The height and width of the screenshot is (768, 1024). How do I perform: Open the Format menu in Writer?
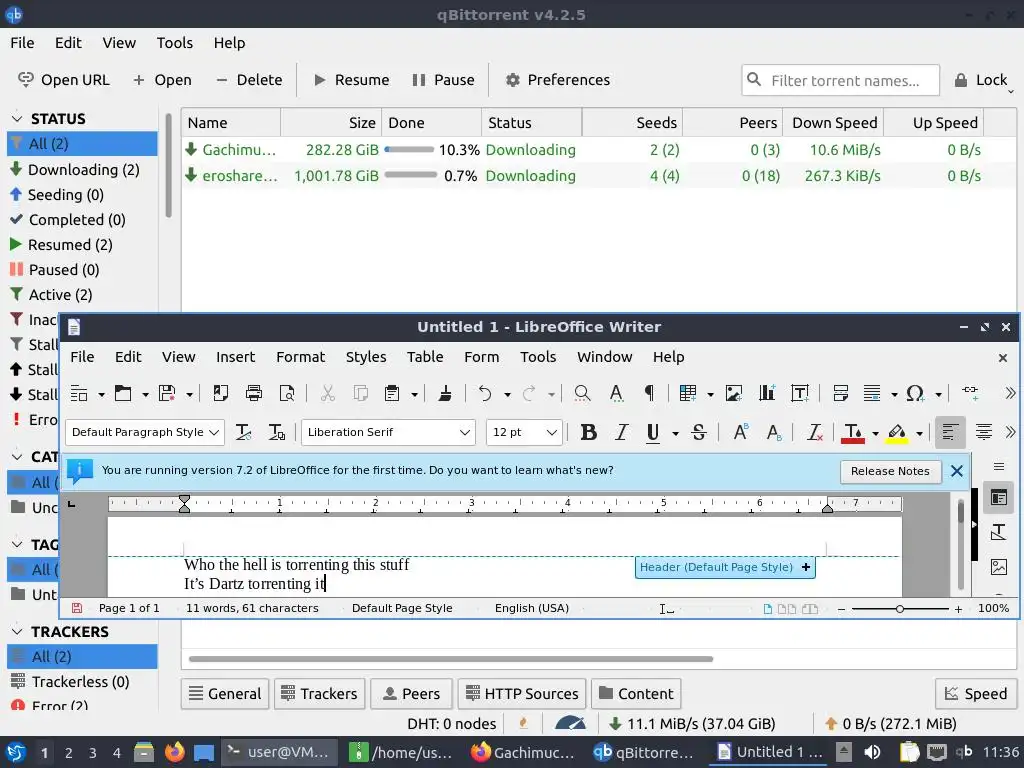point(300,357)
